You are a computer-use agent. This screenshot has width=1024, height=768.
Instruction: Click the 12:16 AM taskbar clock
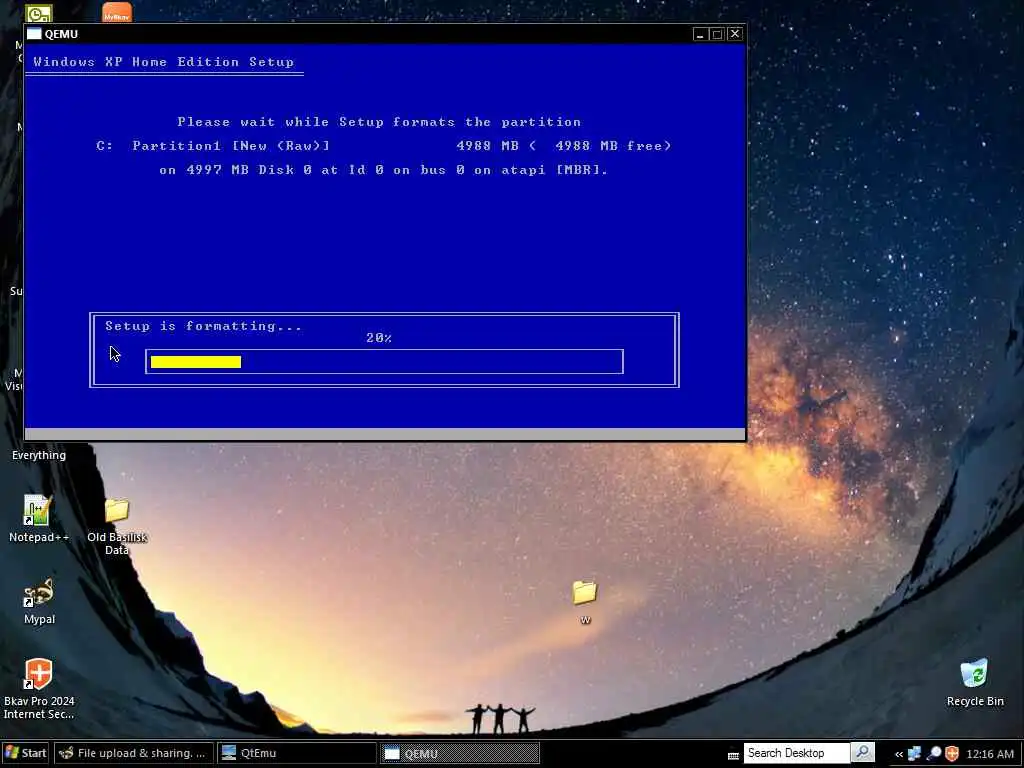989,754
